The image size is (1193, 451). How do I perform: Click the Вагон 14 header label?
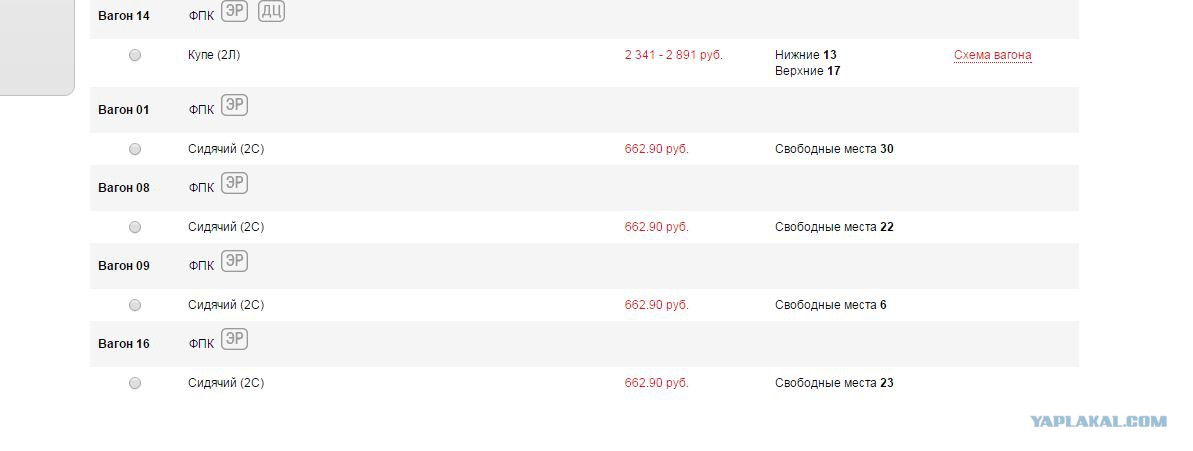tap(124, 15)
